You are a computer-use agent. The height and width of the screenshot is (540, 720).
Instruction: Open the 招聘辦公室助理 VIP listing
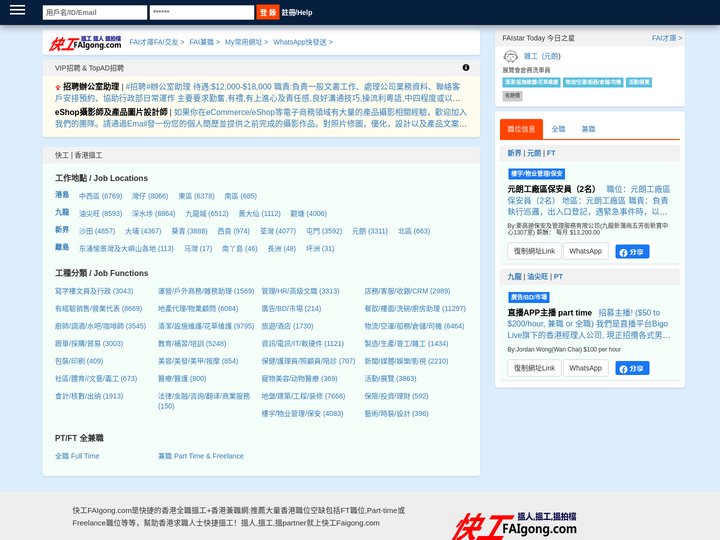91,86
